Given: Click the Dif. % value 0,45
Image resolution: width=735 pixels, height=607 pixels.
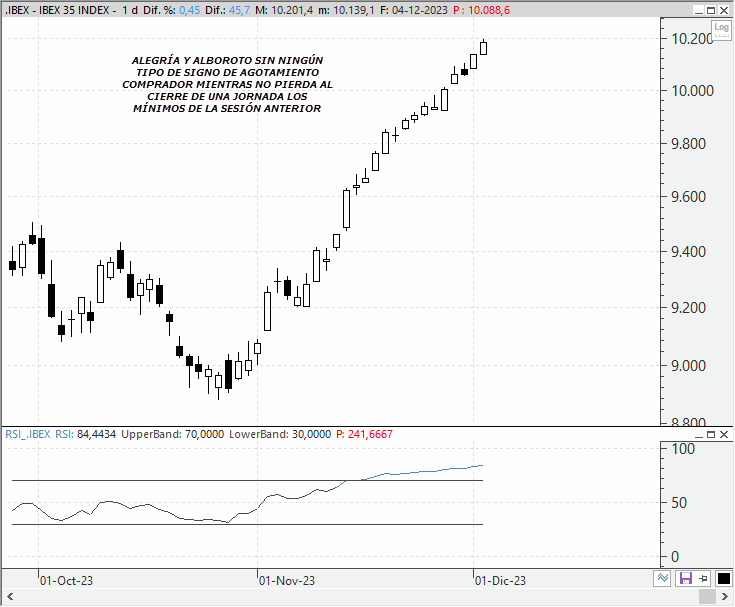Looking at the screenshot, I should [189, 10].
